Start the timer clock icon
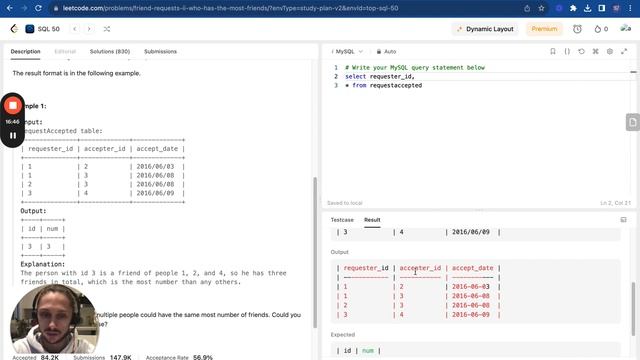 tap(577, 29)
